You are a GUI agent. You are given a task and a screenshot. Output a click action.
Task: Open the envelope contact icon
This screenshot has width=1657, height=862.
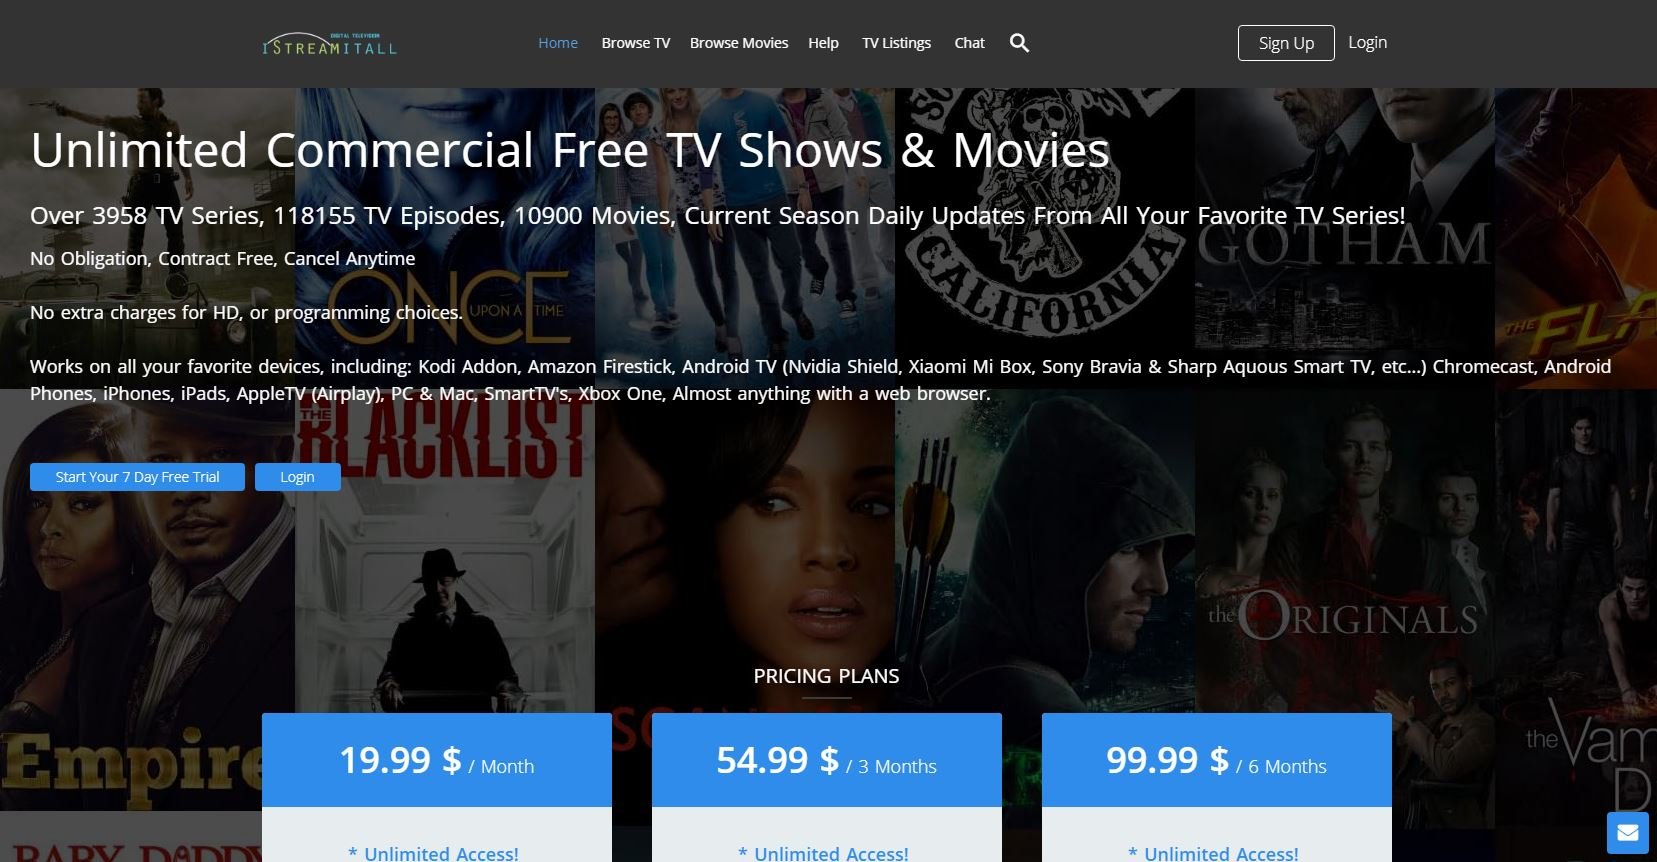pyautogui.click(x=1628, y=832)
